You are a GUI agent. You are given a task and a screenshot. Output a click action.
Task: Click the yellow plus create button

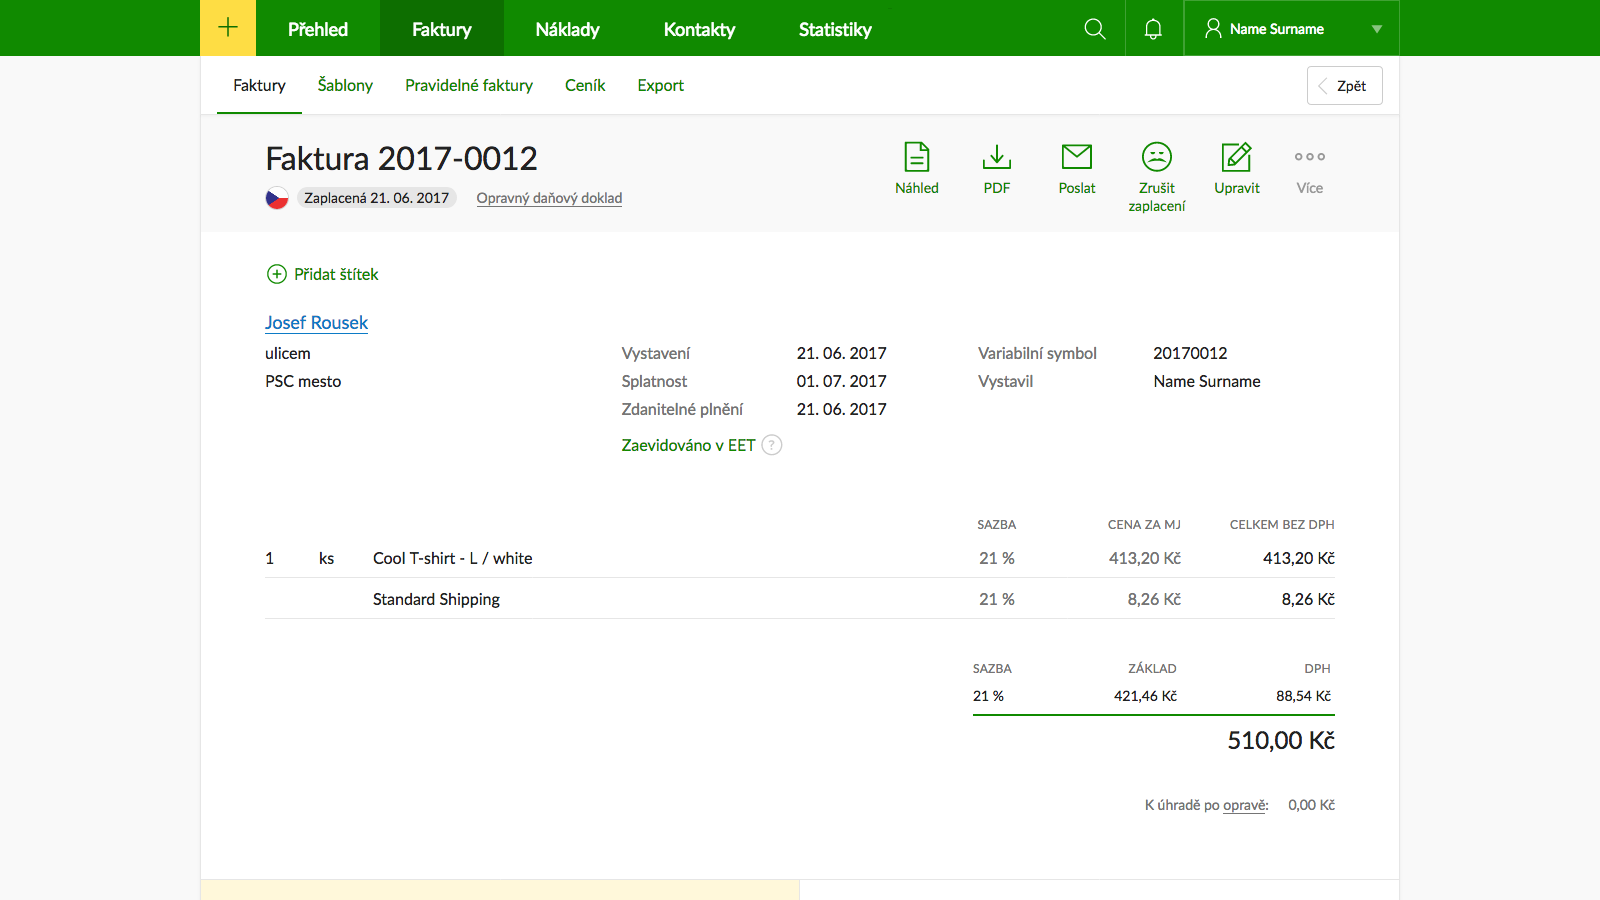[x=228, y=28]
